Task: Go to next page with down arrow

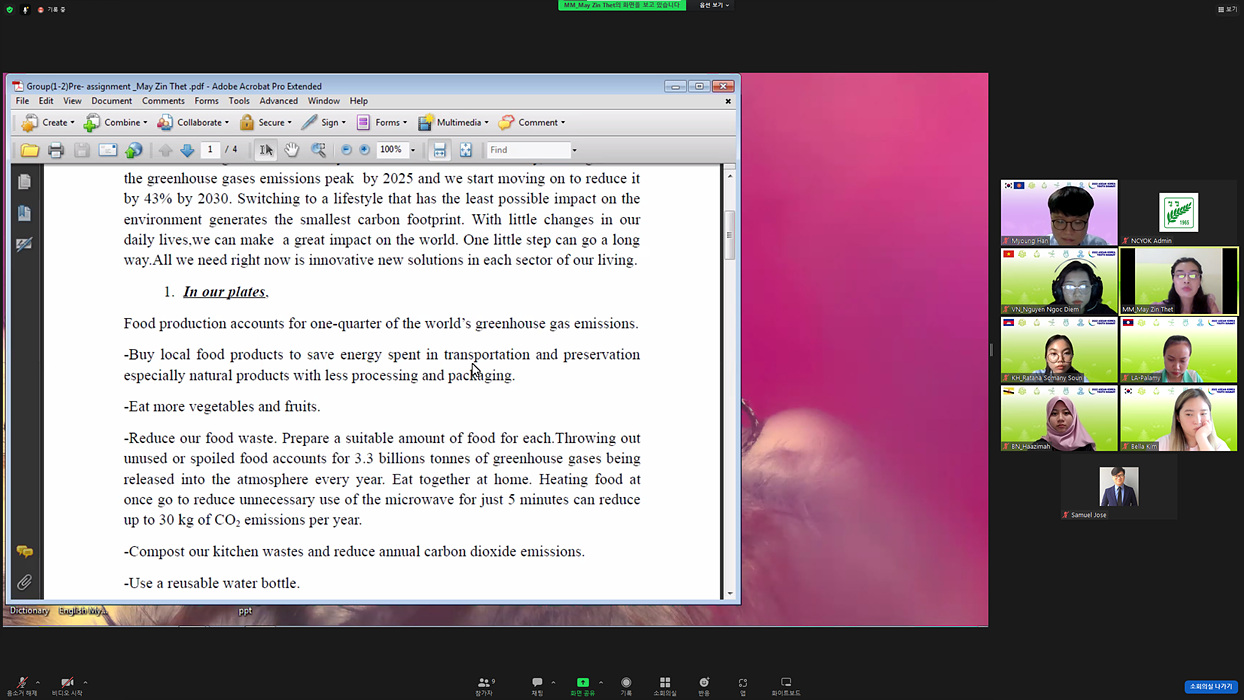Action: tap(187, 150)
